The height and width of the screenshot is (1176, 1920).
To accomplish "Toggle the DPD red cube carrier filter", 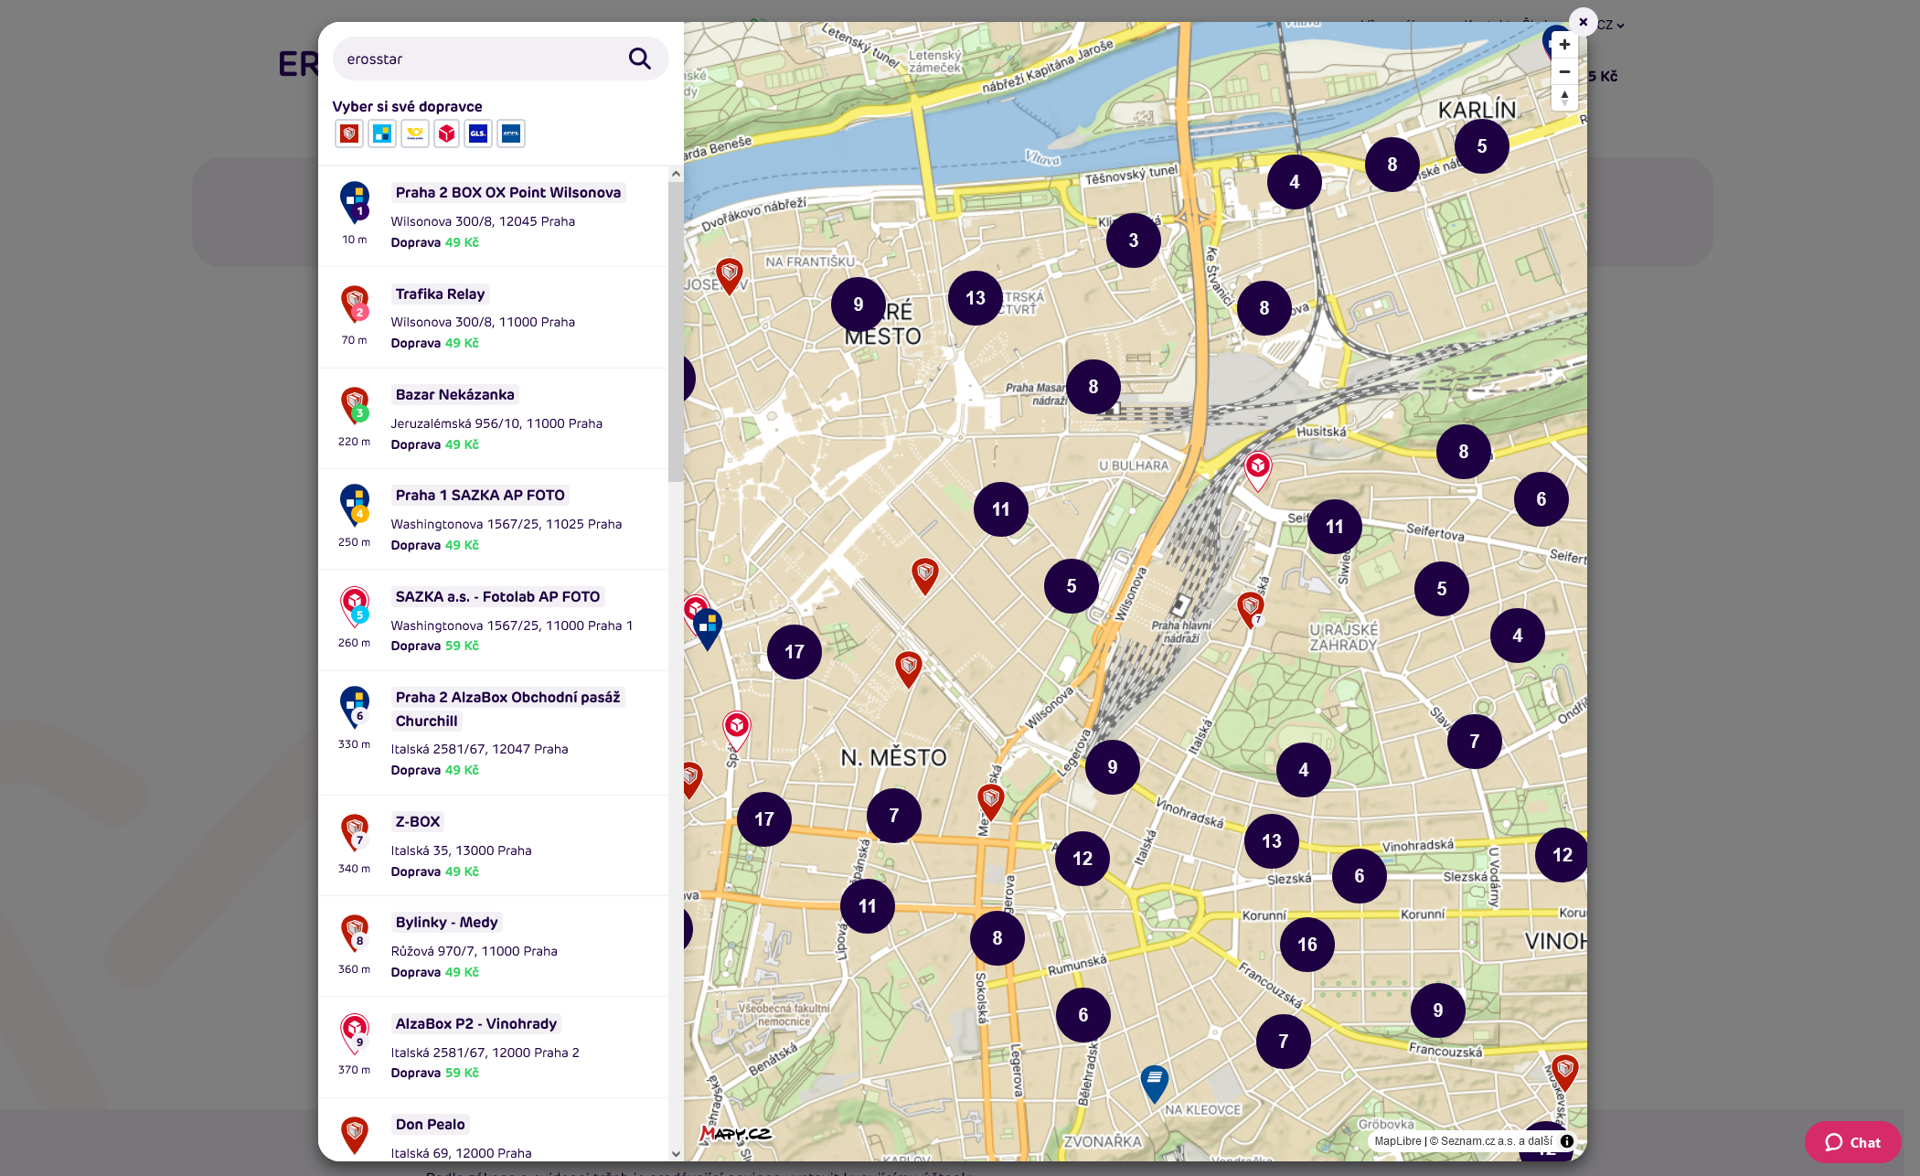I will tap(447, 133).
